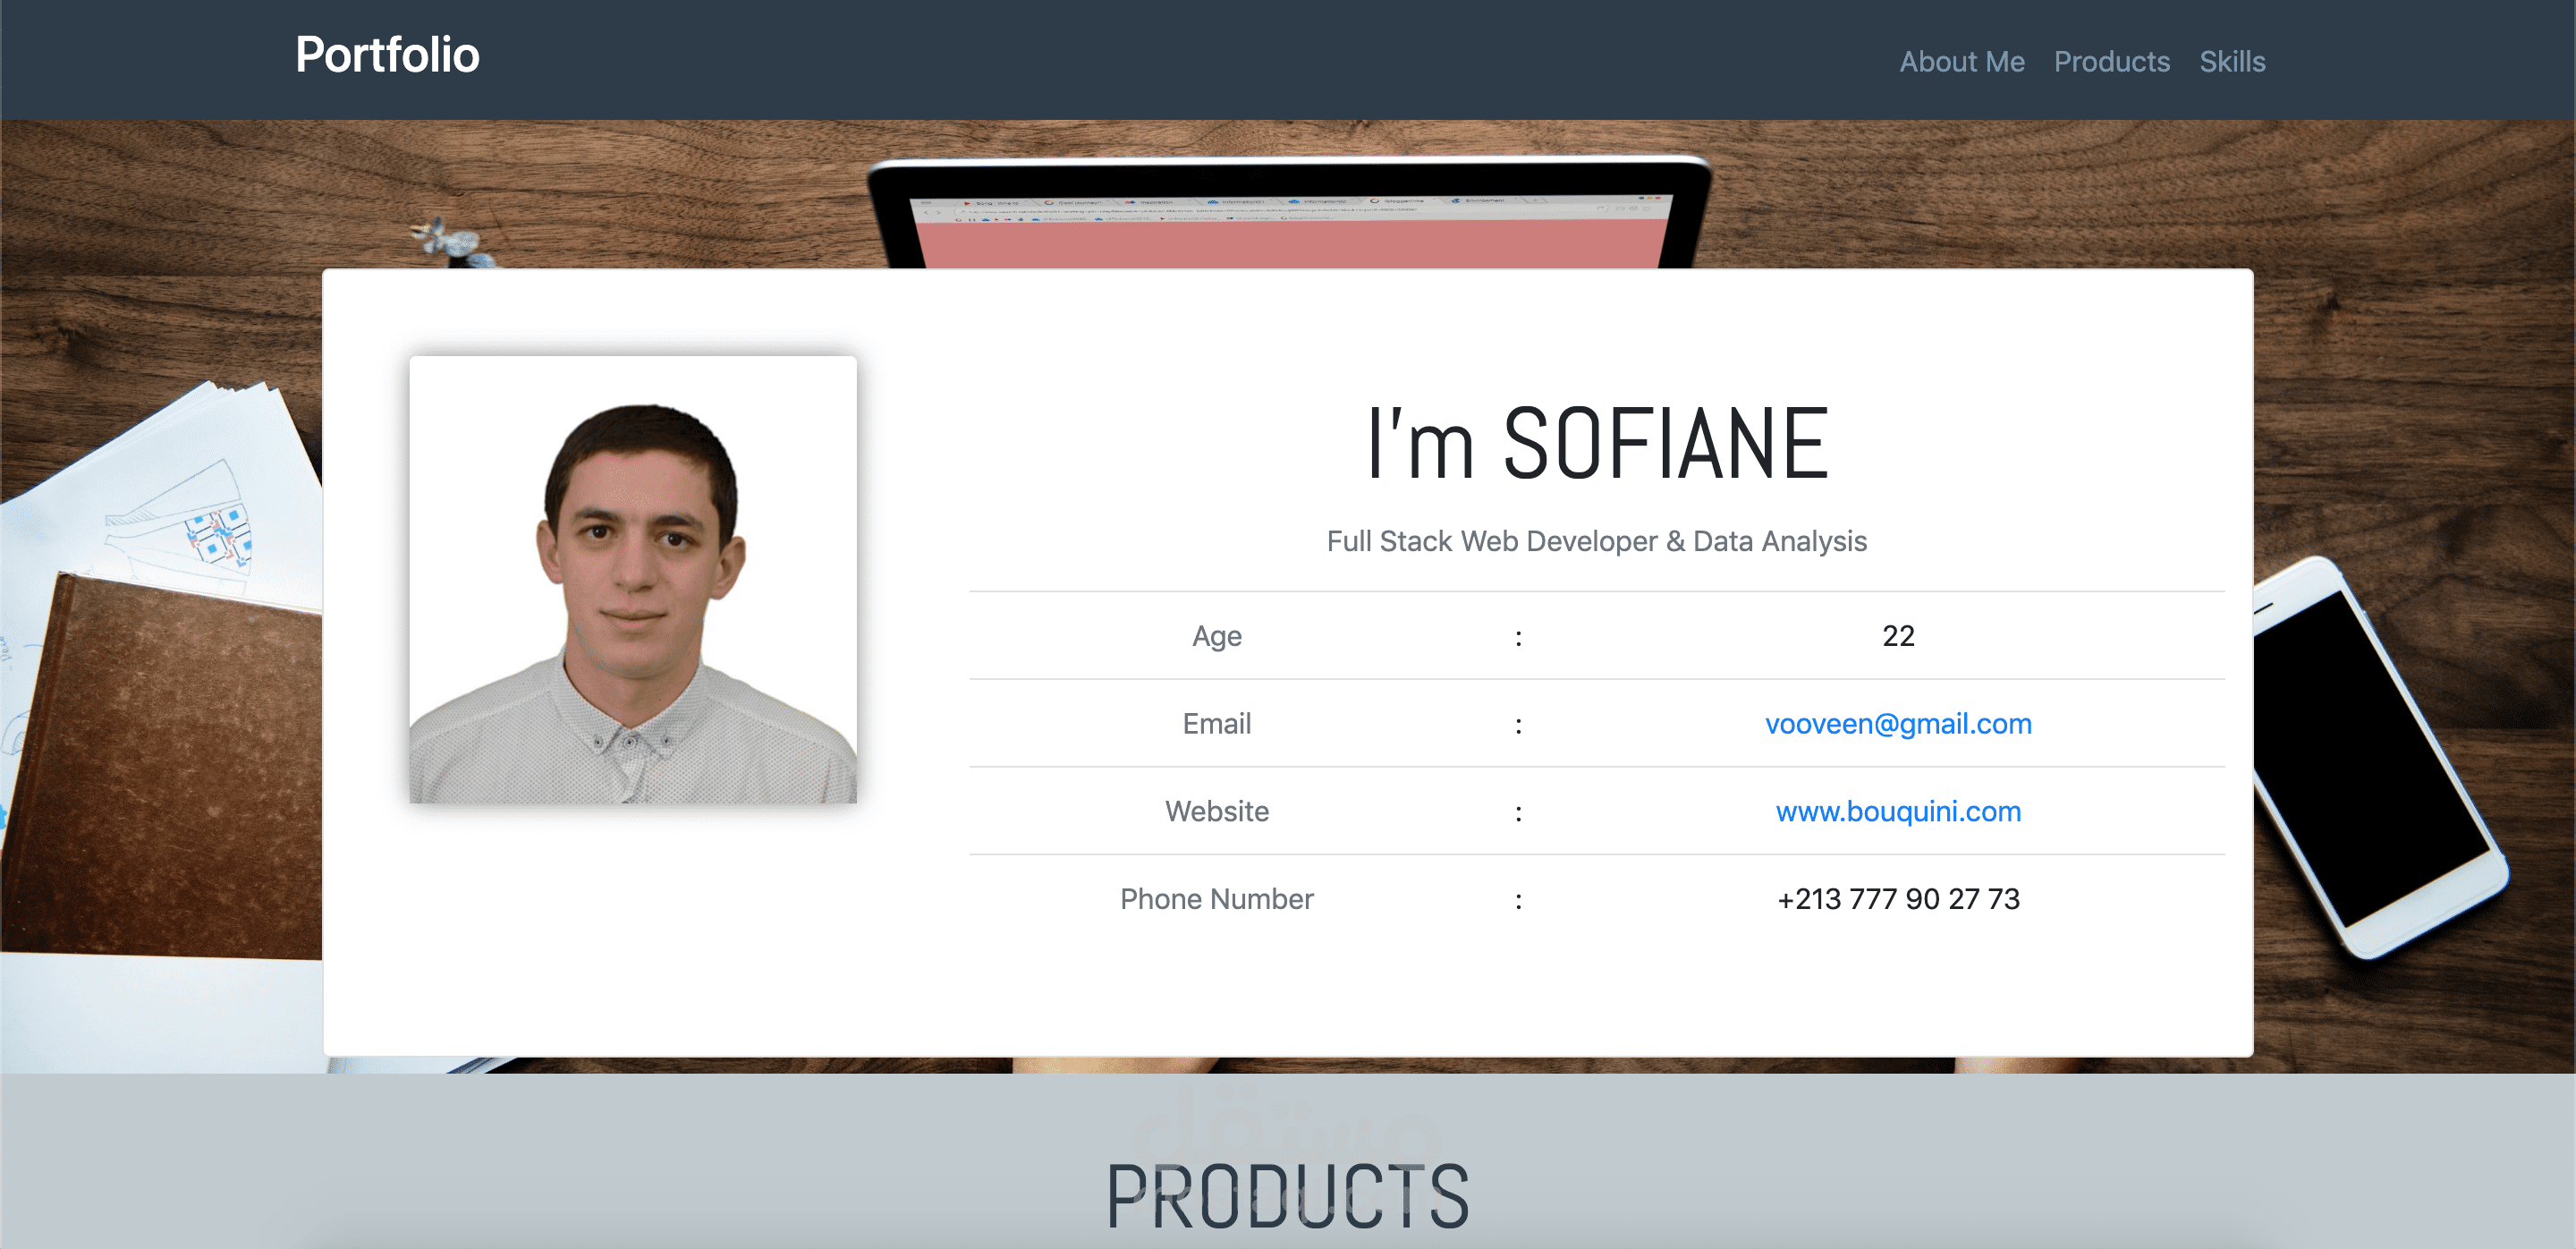Click the phone number +213 777 90 27 73
The width and height of the screenshot is (2576, 1249).
tap(1897, 899)
